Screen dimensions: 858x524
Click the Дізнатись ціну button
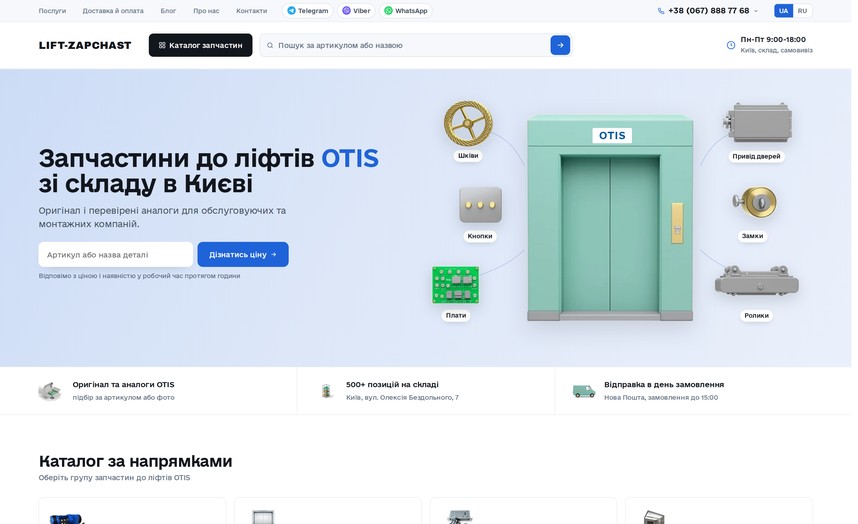243,254
